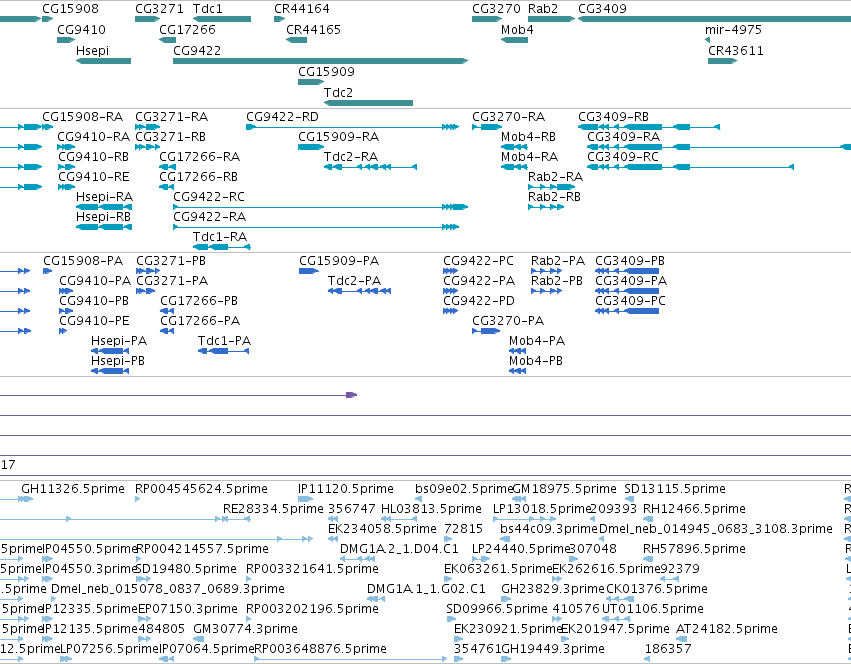The height and width of the screenshot is (664, 851).
Task: Select the CG3271-PB protein label
Action: pos(171,261)
